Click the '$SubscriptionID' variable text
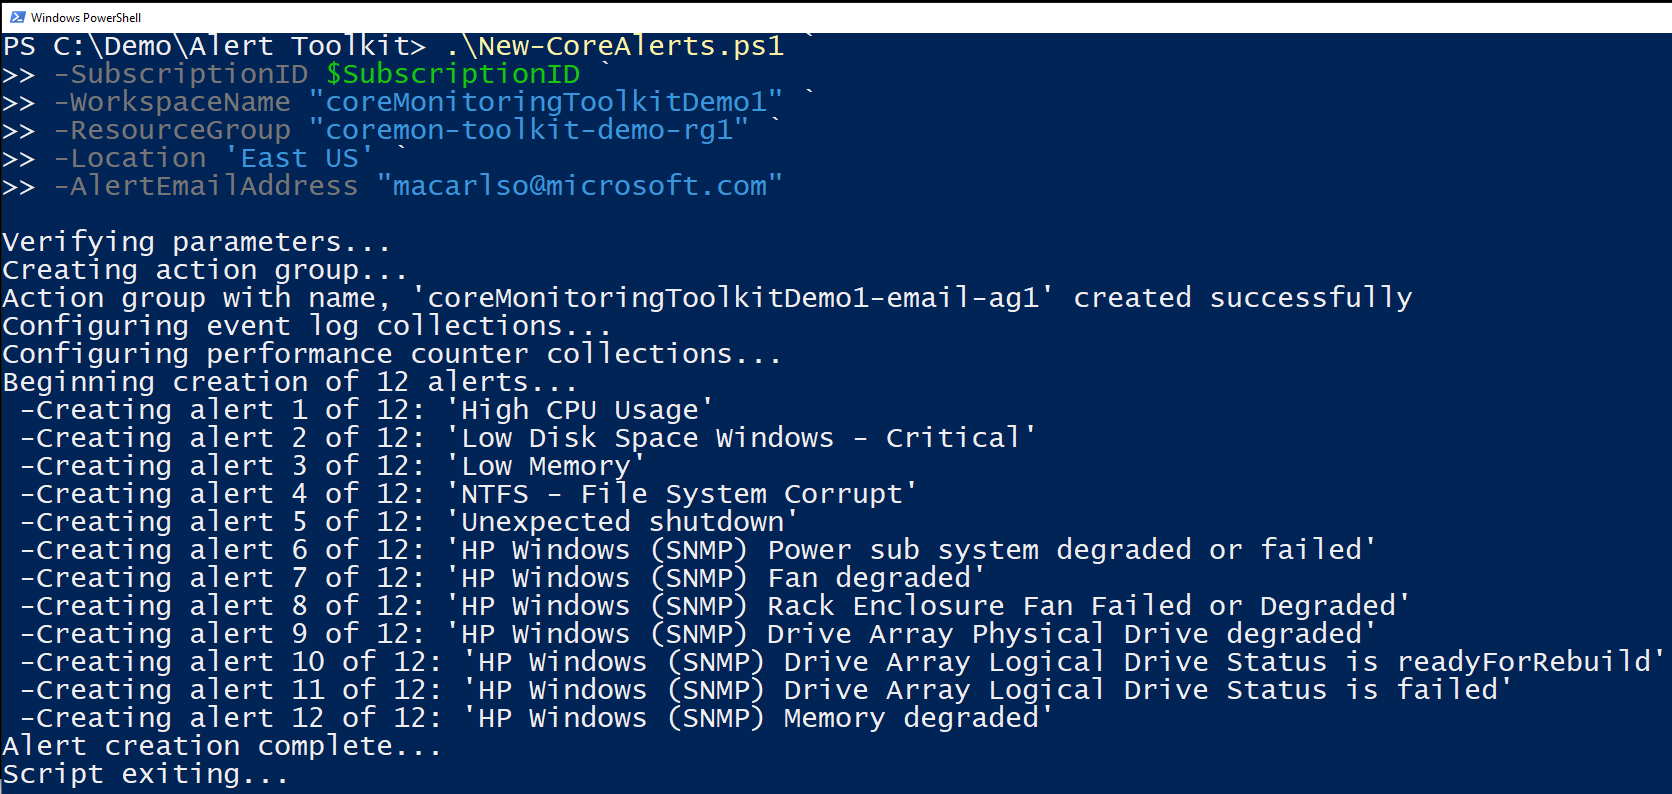Screen dimensions: 1672x794 [453, 74]
